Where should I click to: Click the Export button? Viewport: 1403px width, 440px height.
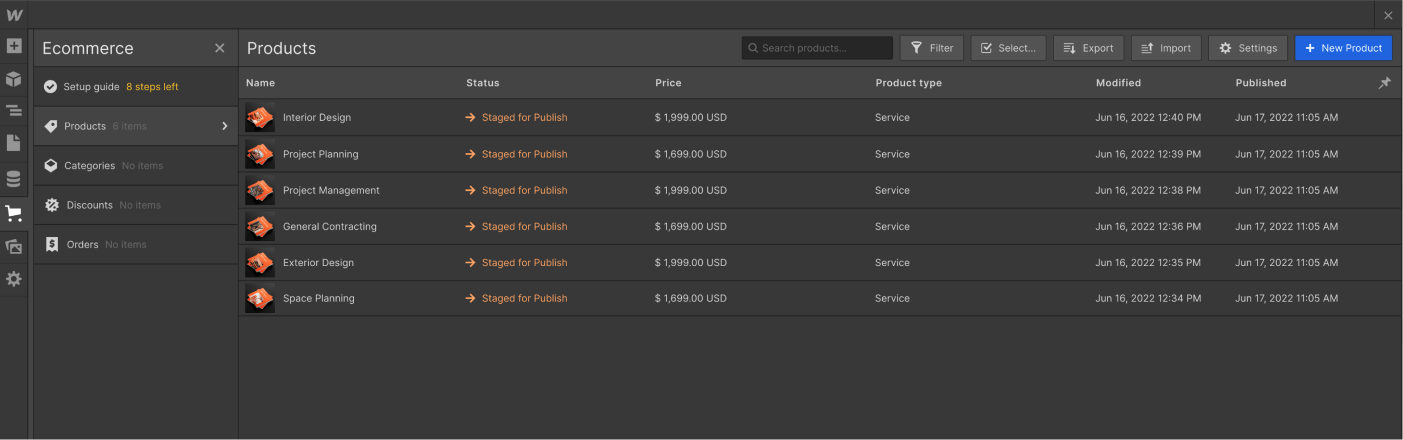point(1088,48)
